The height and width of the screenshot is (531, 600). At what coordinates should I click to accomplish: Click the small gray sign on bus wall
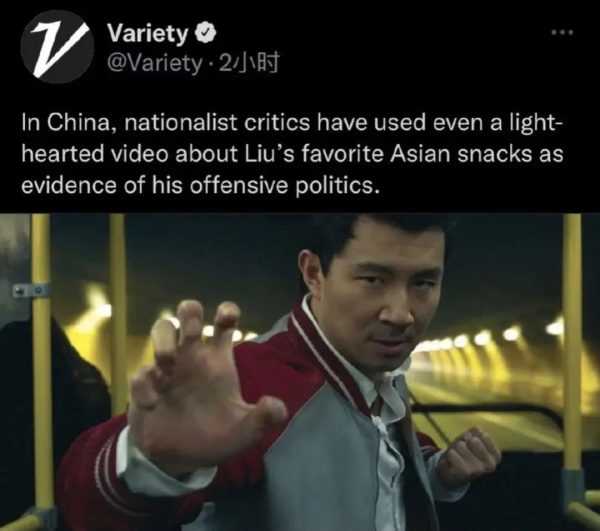point(30,290)
